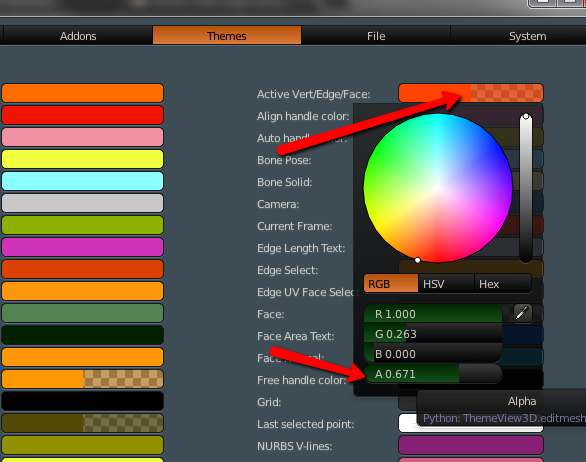Click inside the circular color wheel

click(x=438, y=188)
